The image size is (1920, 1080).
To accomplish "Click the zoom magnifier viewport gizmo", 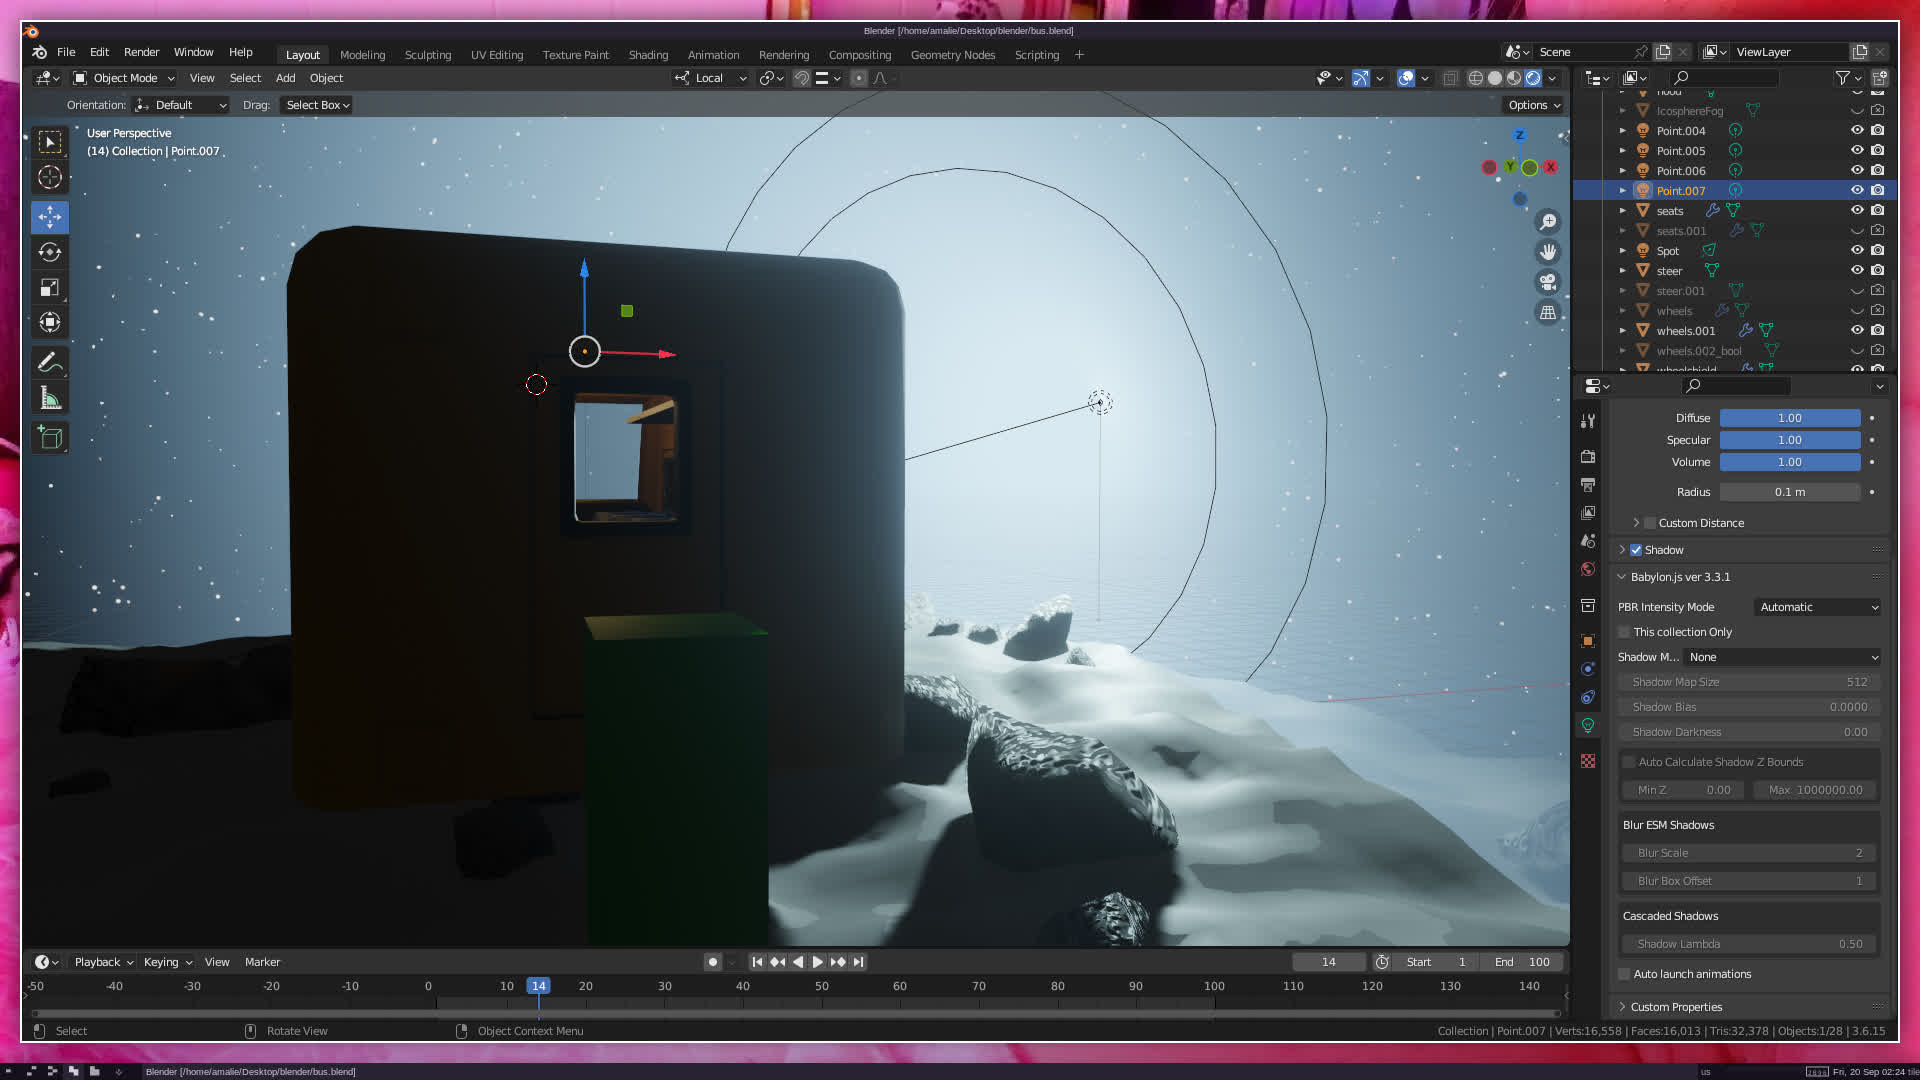I will click(x=1548, y=222).
